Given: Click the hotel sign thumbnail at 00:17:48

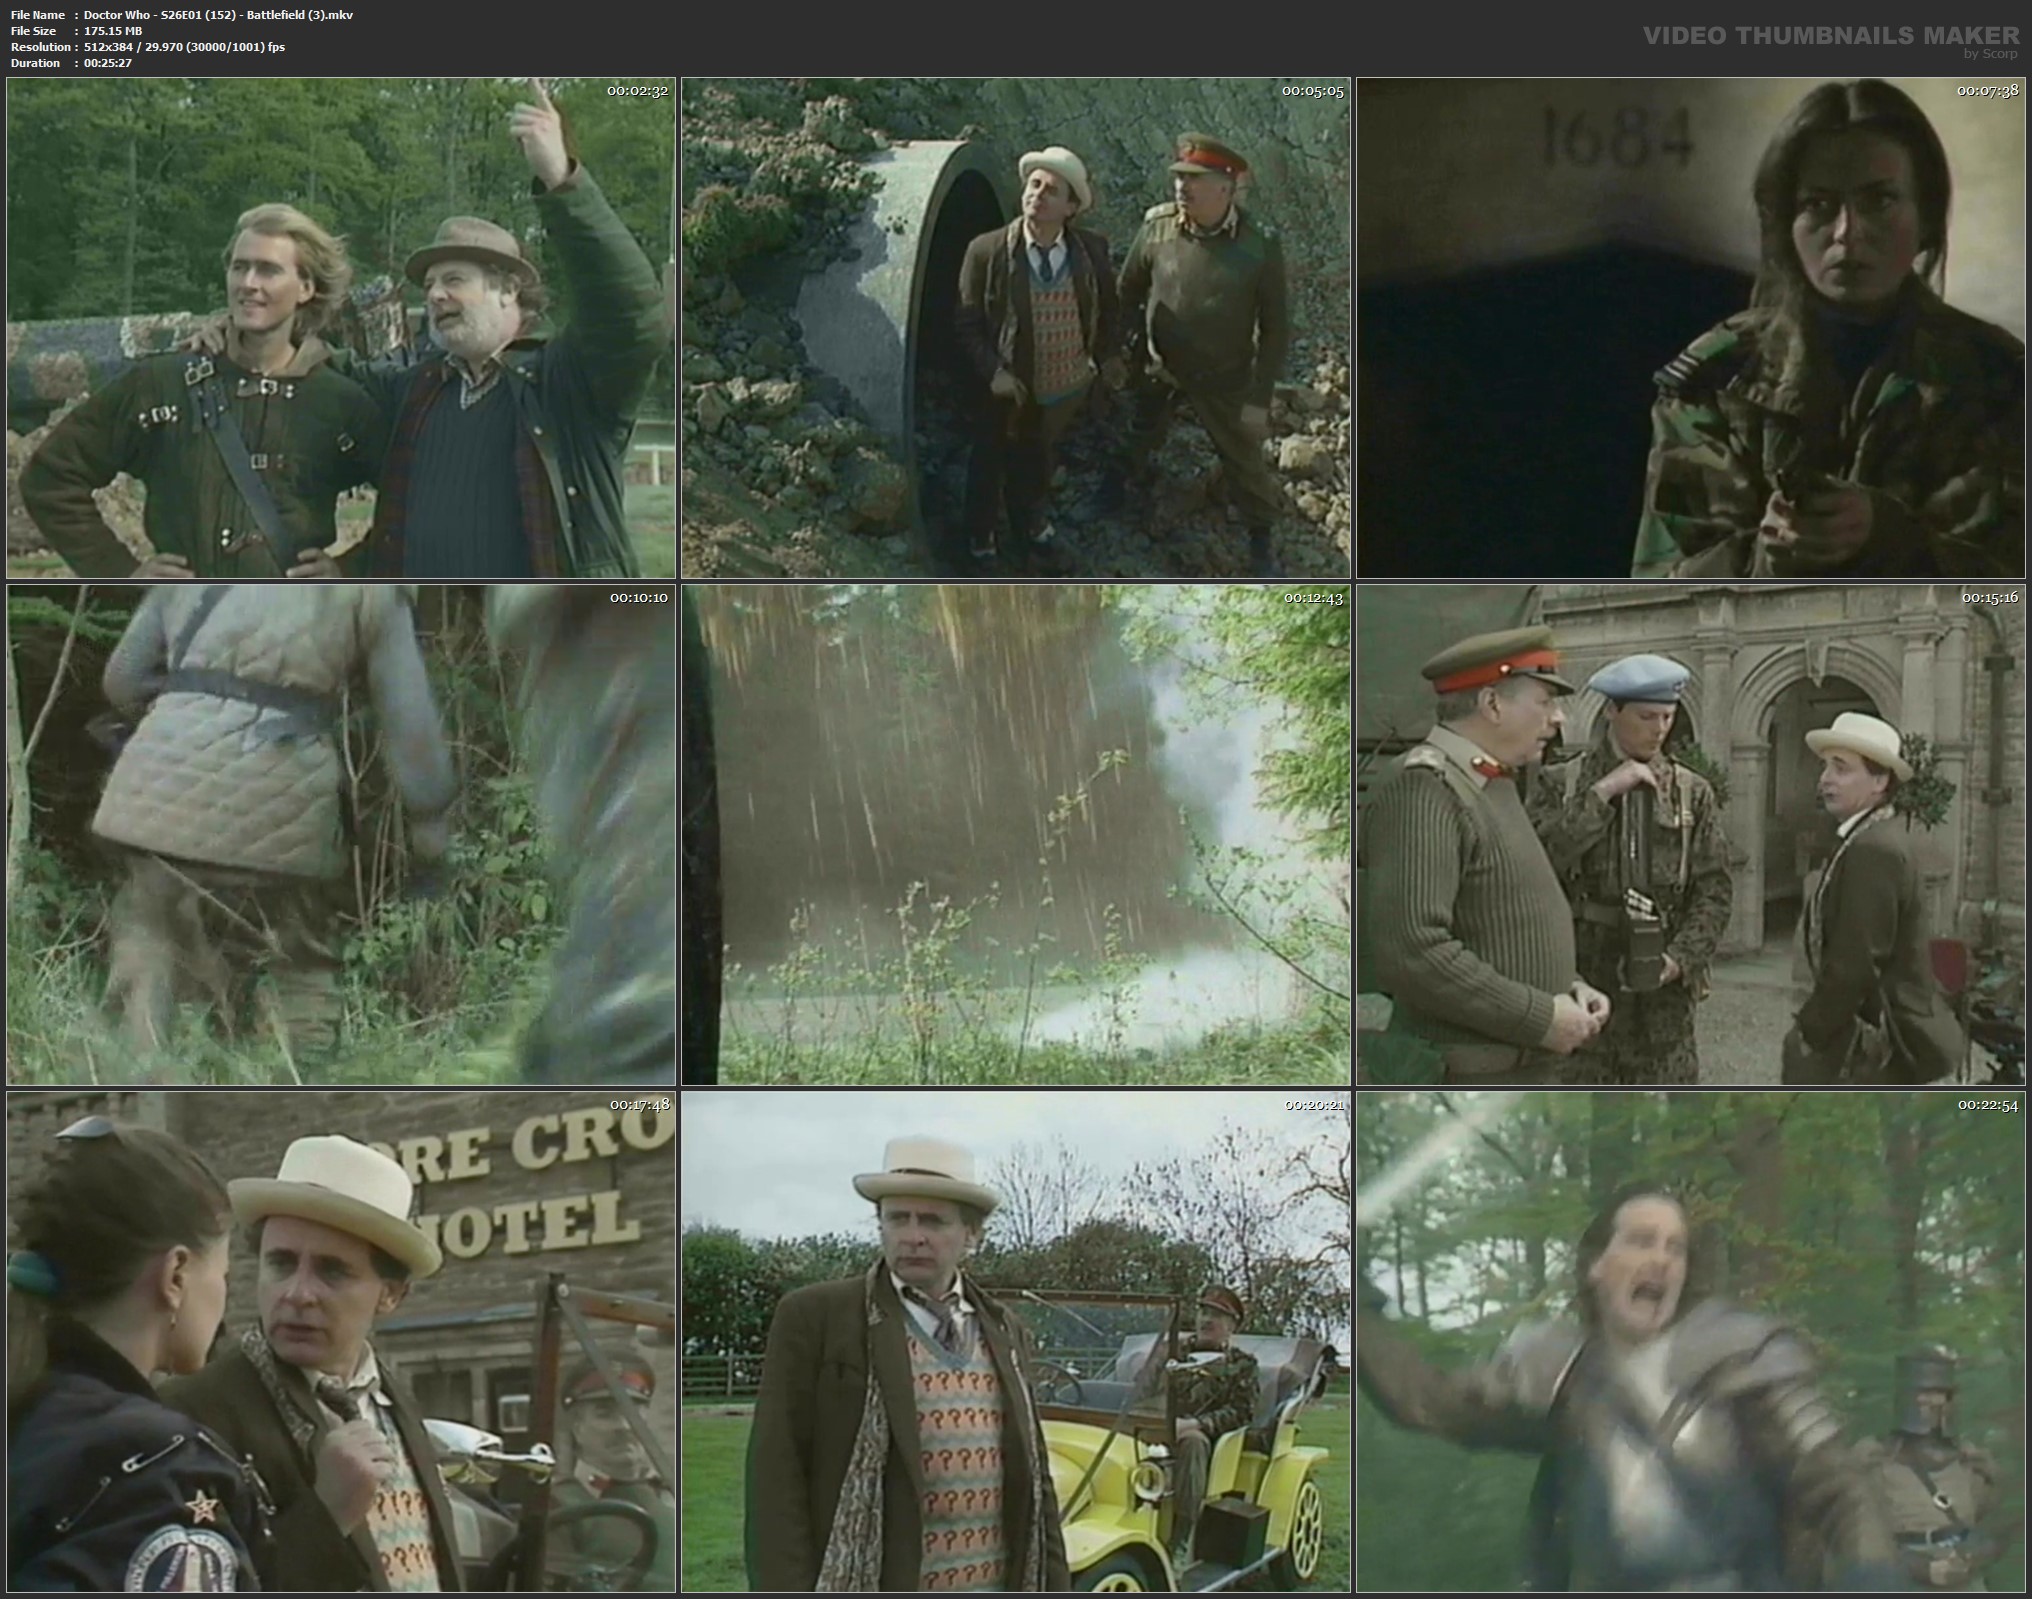Looking at the screenshot, I should (341, 1342).
